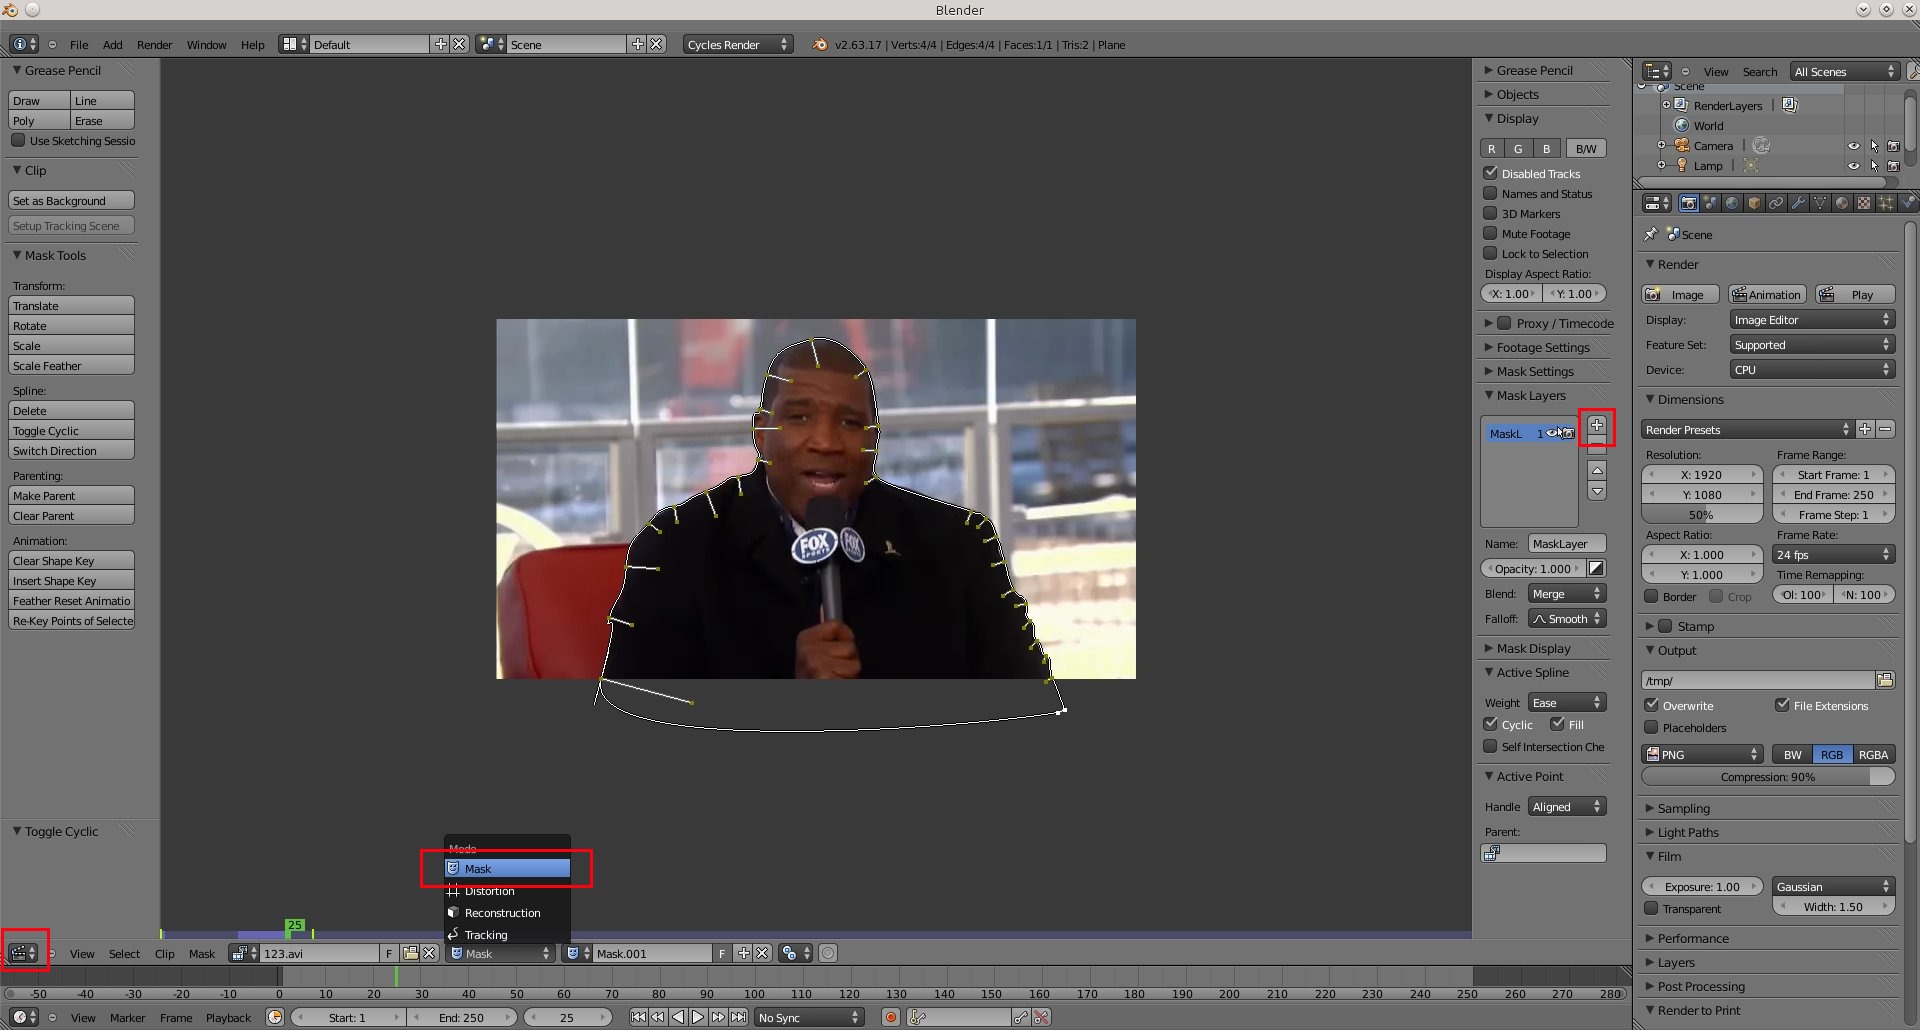Open the outliner editor type icon
This screenshot has width=1920, height=1030.
point(1657,71)
